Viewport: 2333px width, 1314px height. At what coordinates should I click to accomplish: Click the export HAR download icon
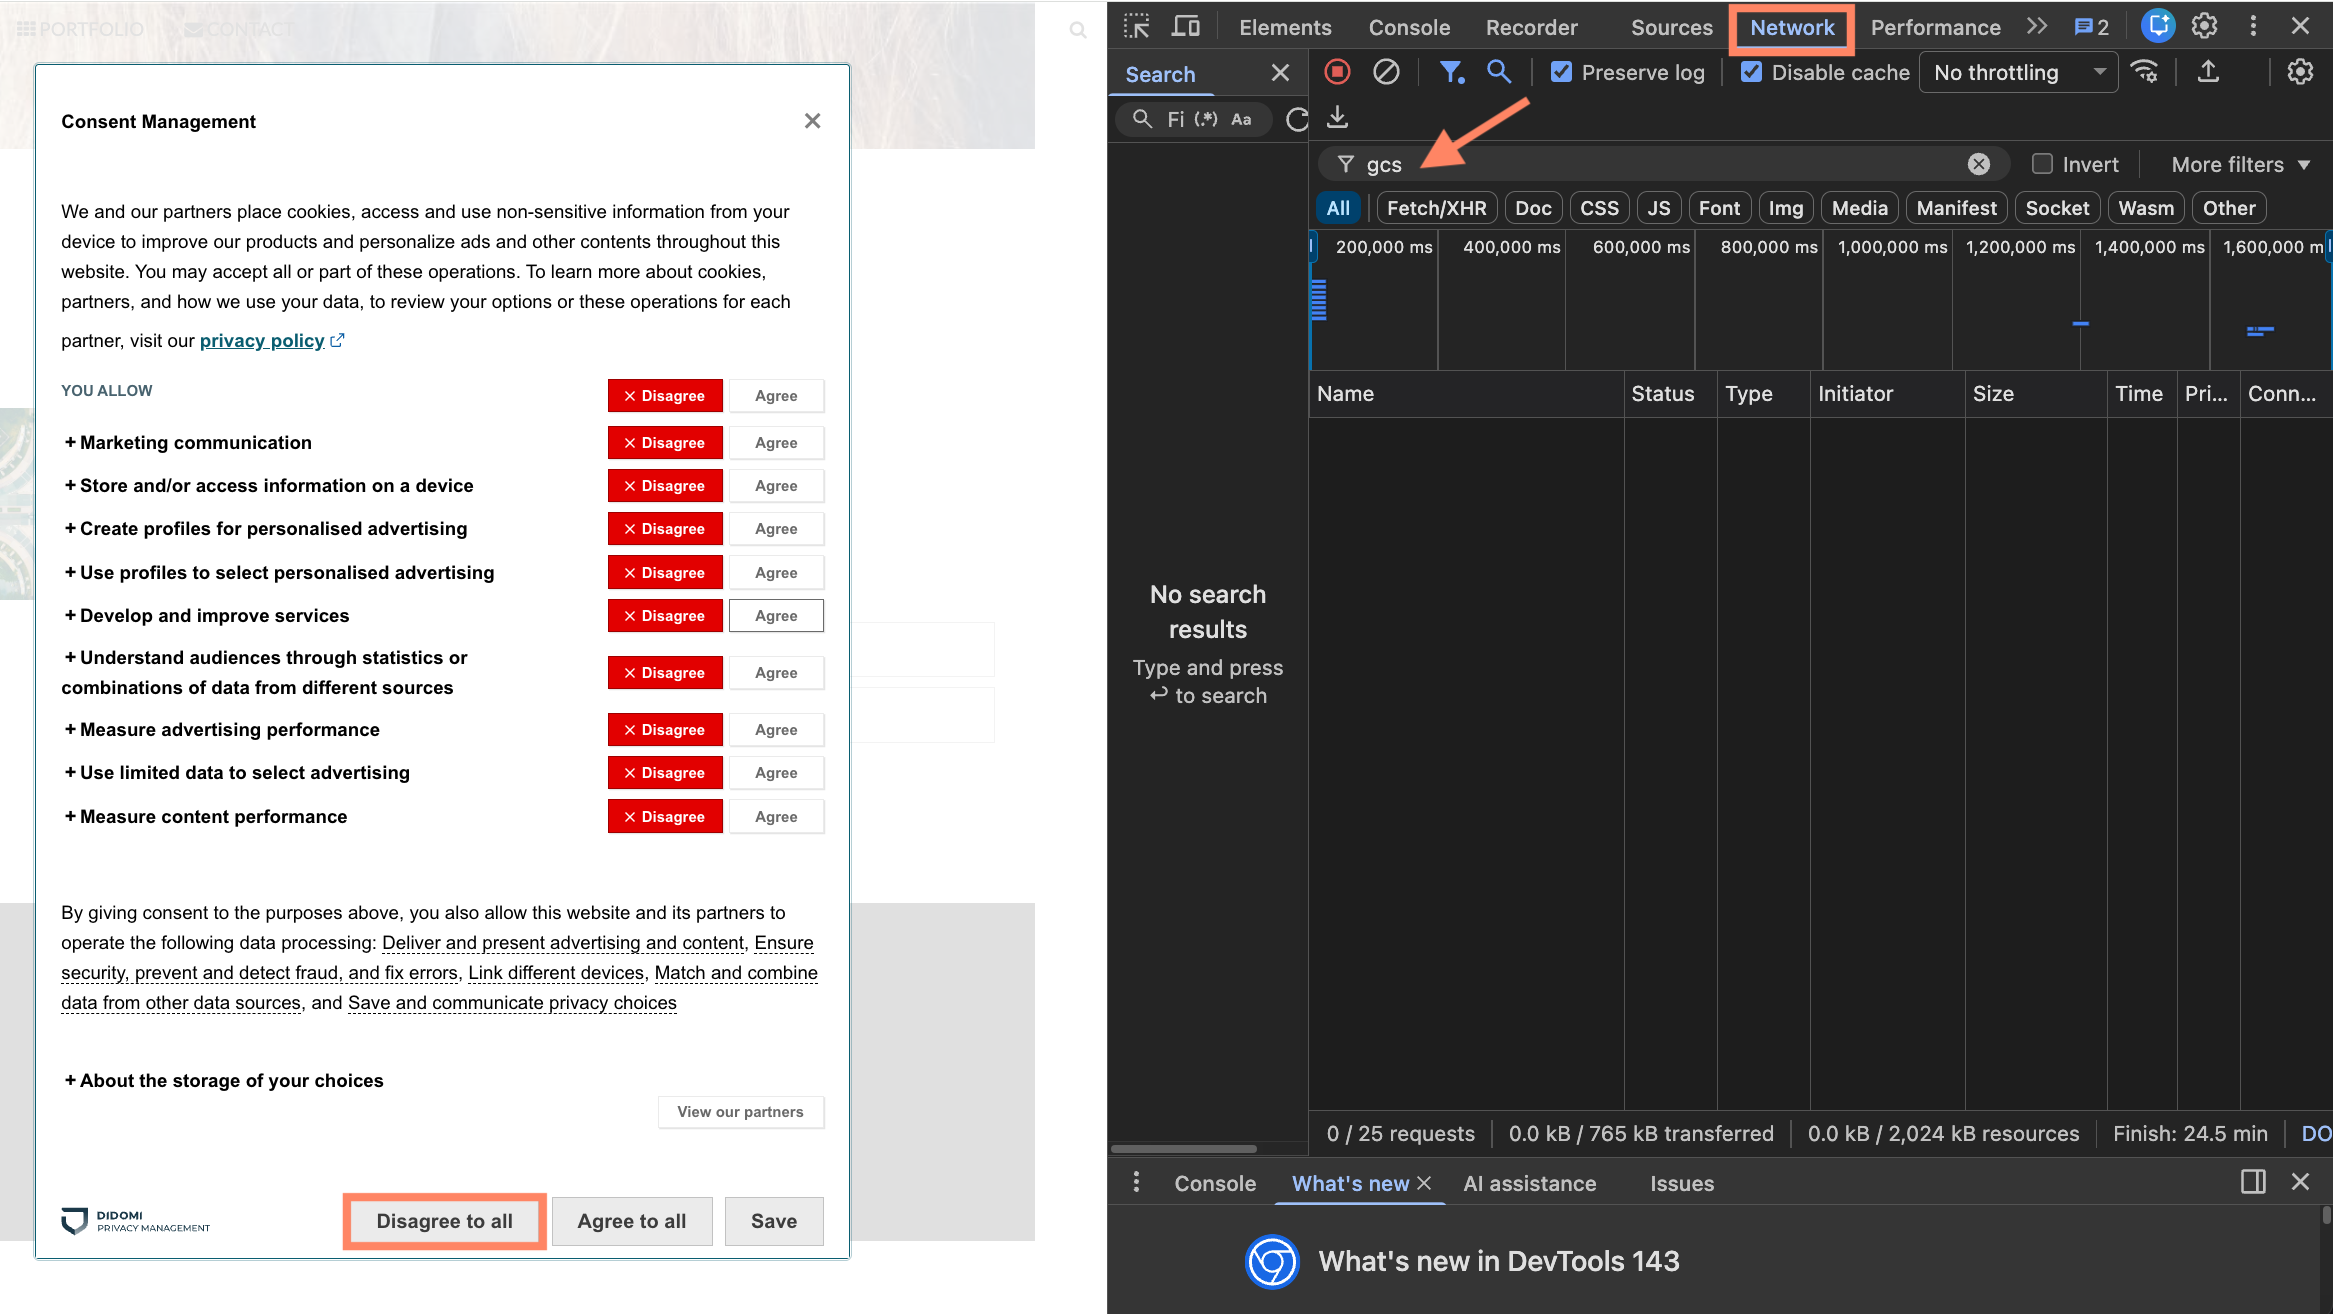(x=1337, y=118)
